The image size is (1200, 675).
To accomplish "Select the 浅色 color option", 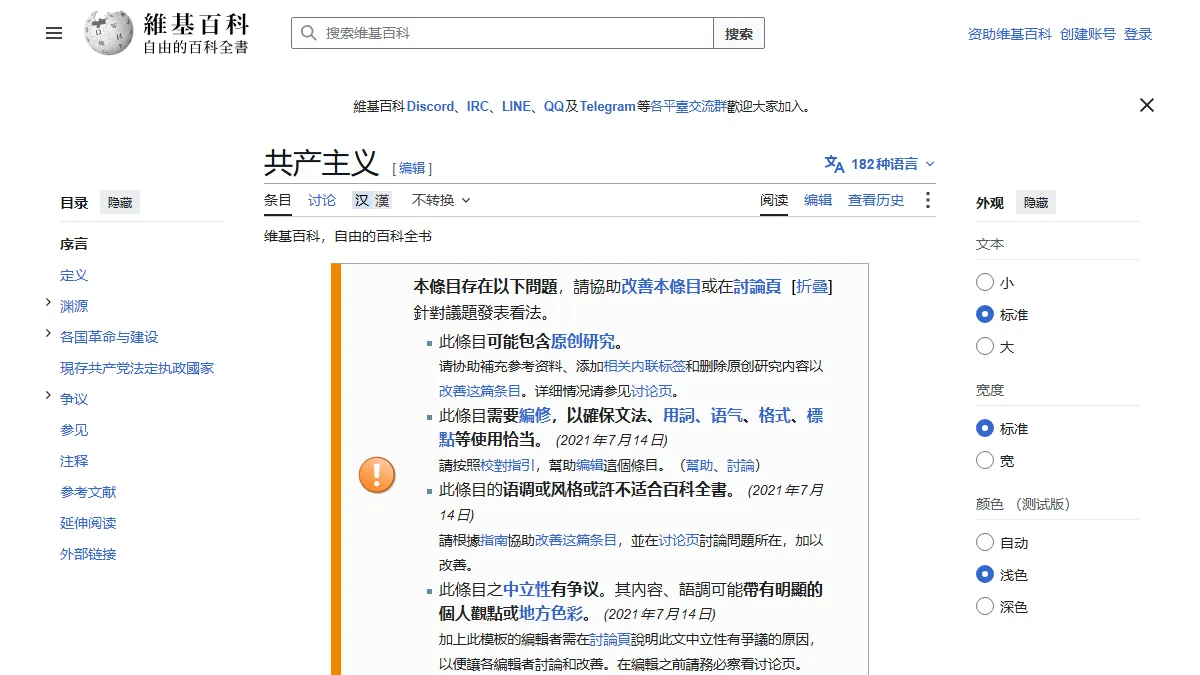I will (x=985, y=575).
